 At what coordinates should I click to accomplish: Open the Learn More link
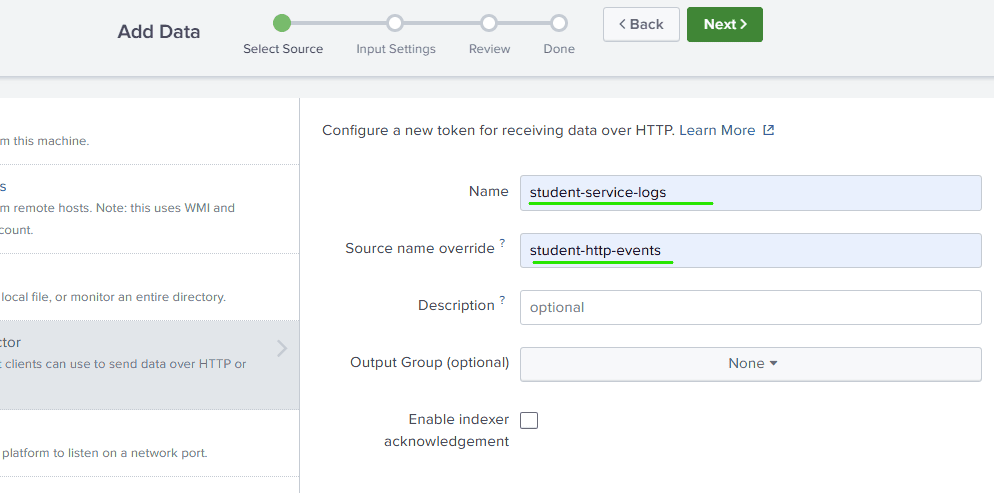[x=717, y=130]
